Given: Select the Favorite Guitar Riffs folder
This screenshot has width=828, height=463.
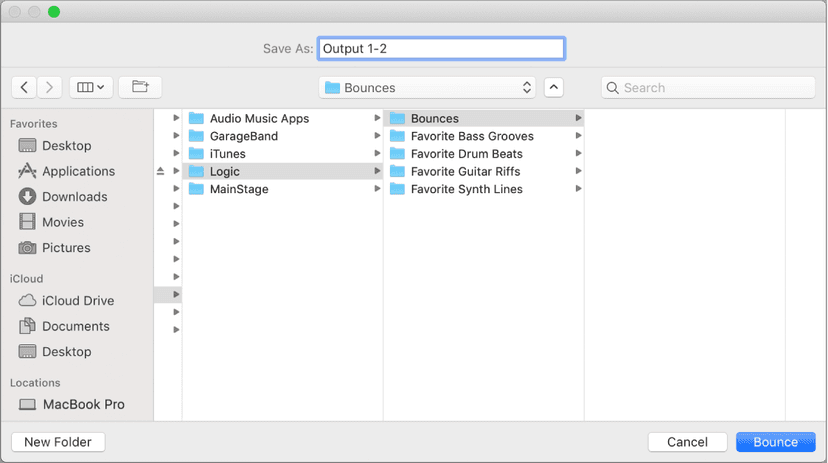Looking at the screenshot, I should tap(484, 172).
